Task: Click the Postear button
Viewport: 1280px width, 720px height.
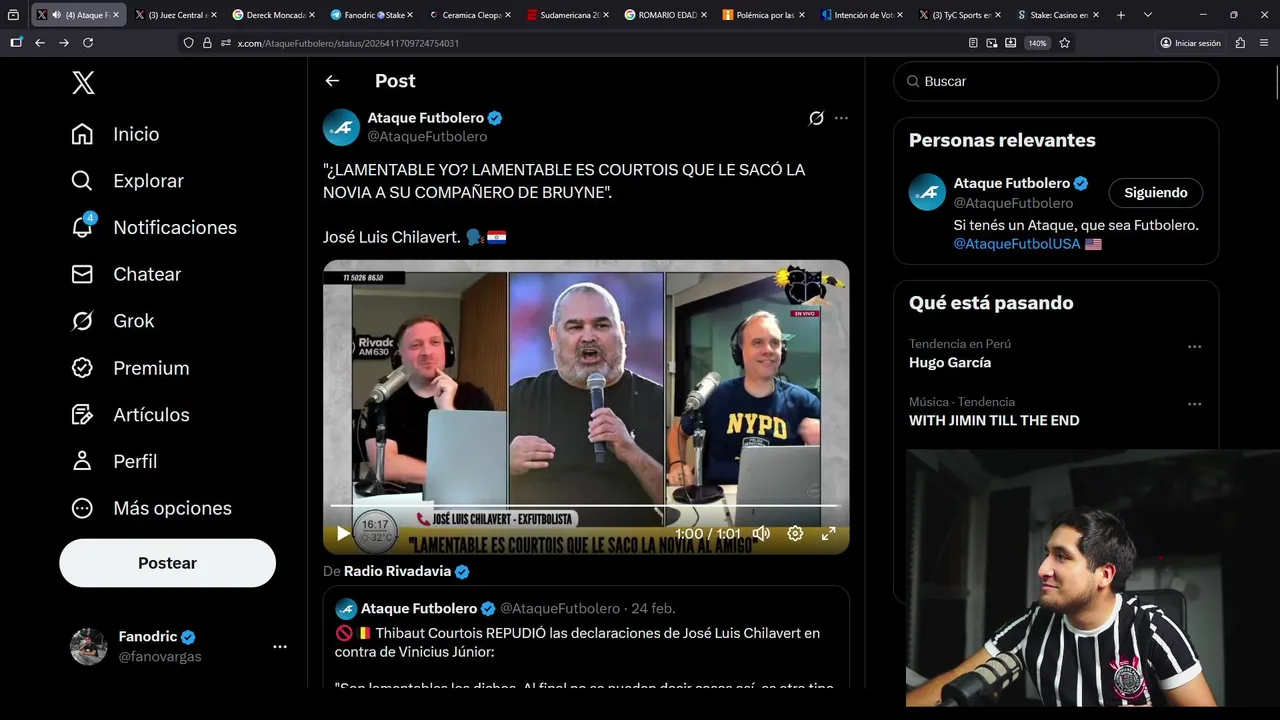Action: (x=167, y=563)
